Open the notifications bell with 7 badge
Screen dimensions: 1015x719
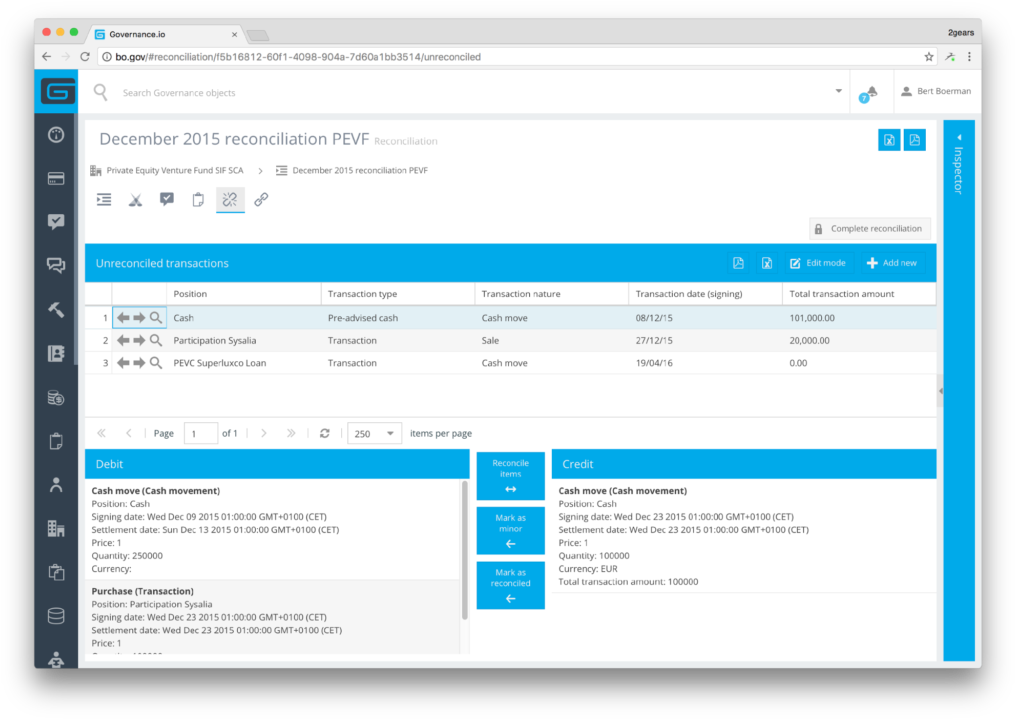[x=870, y=92]
